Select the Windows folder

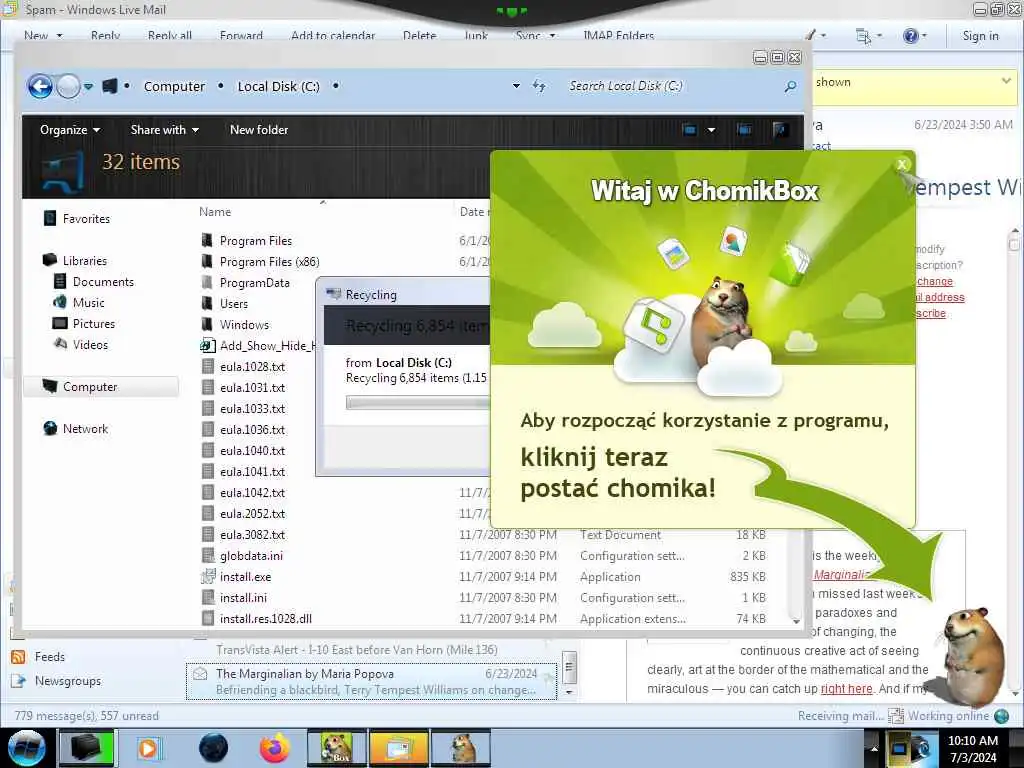(x=244, y=325)
